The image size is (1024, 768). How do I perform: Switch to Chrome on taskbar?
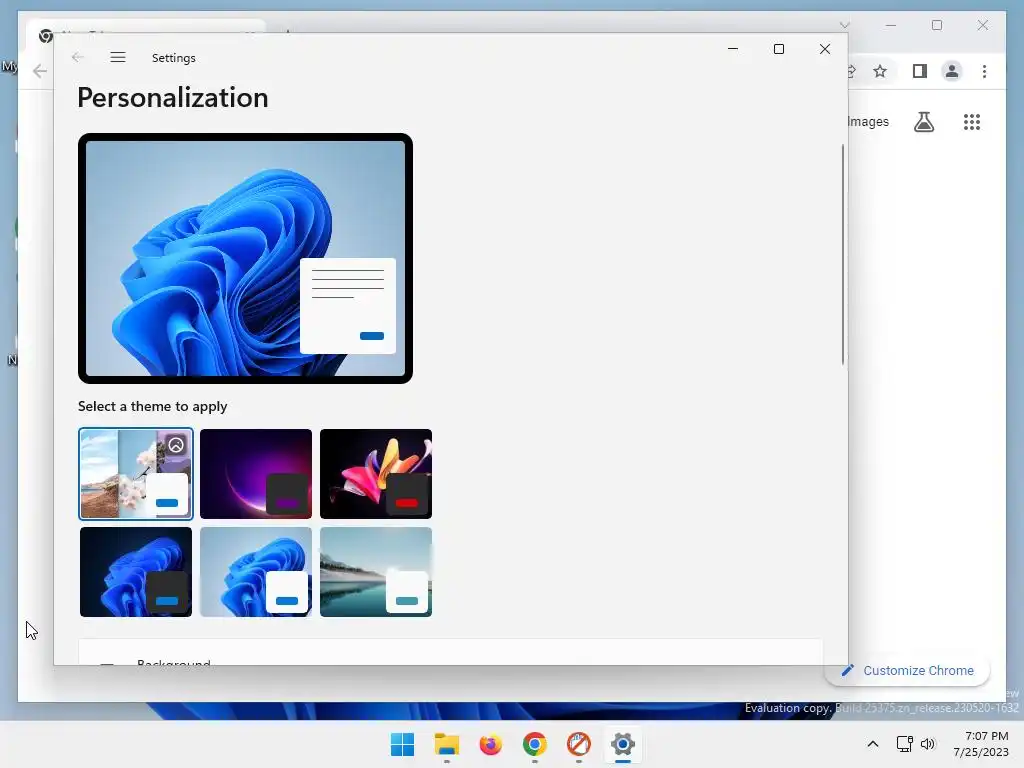[x=535, y=744]
